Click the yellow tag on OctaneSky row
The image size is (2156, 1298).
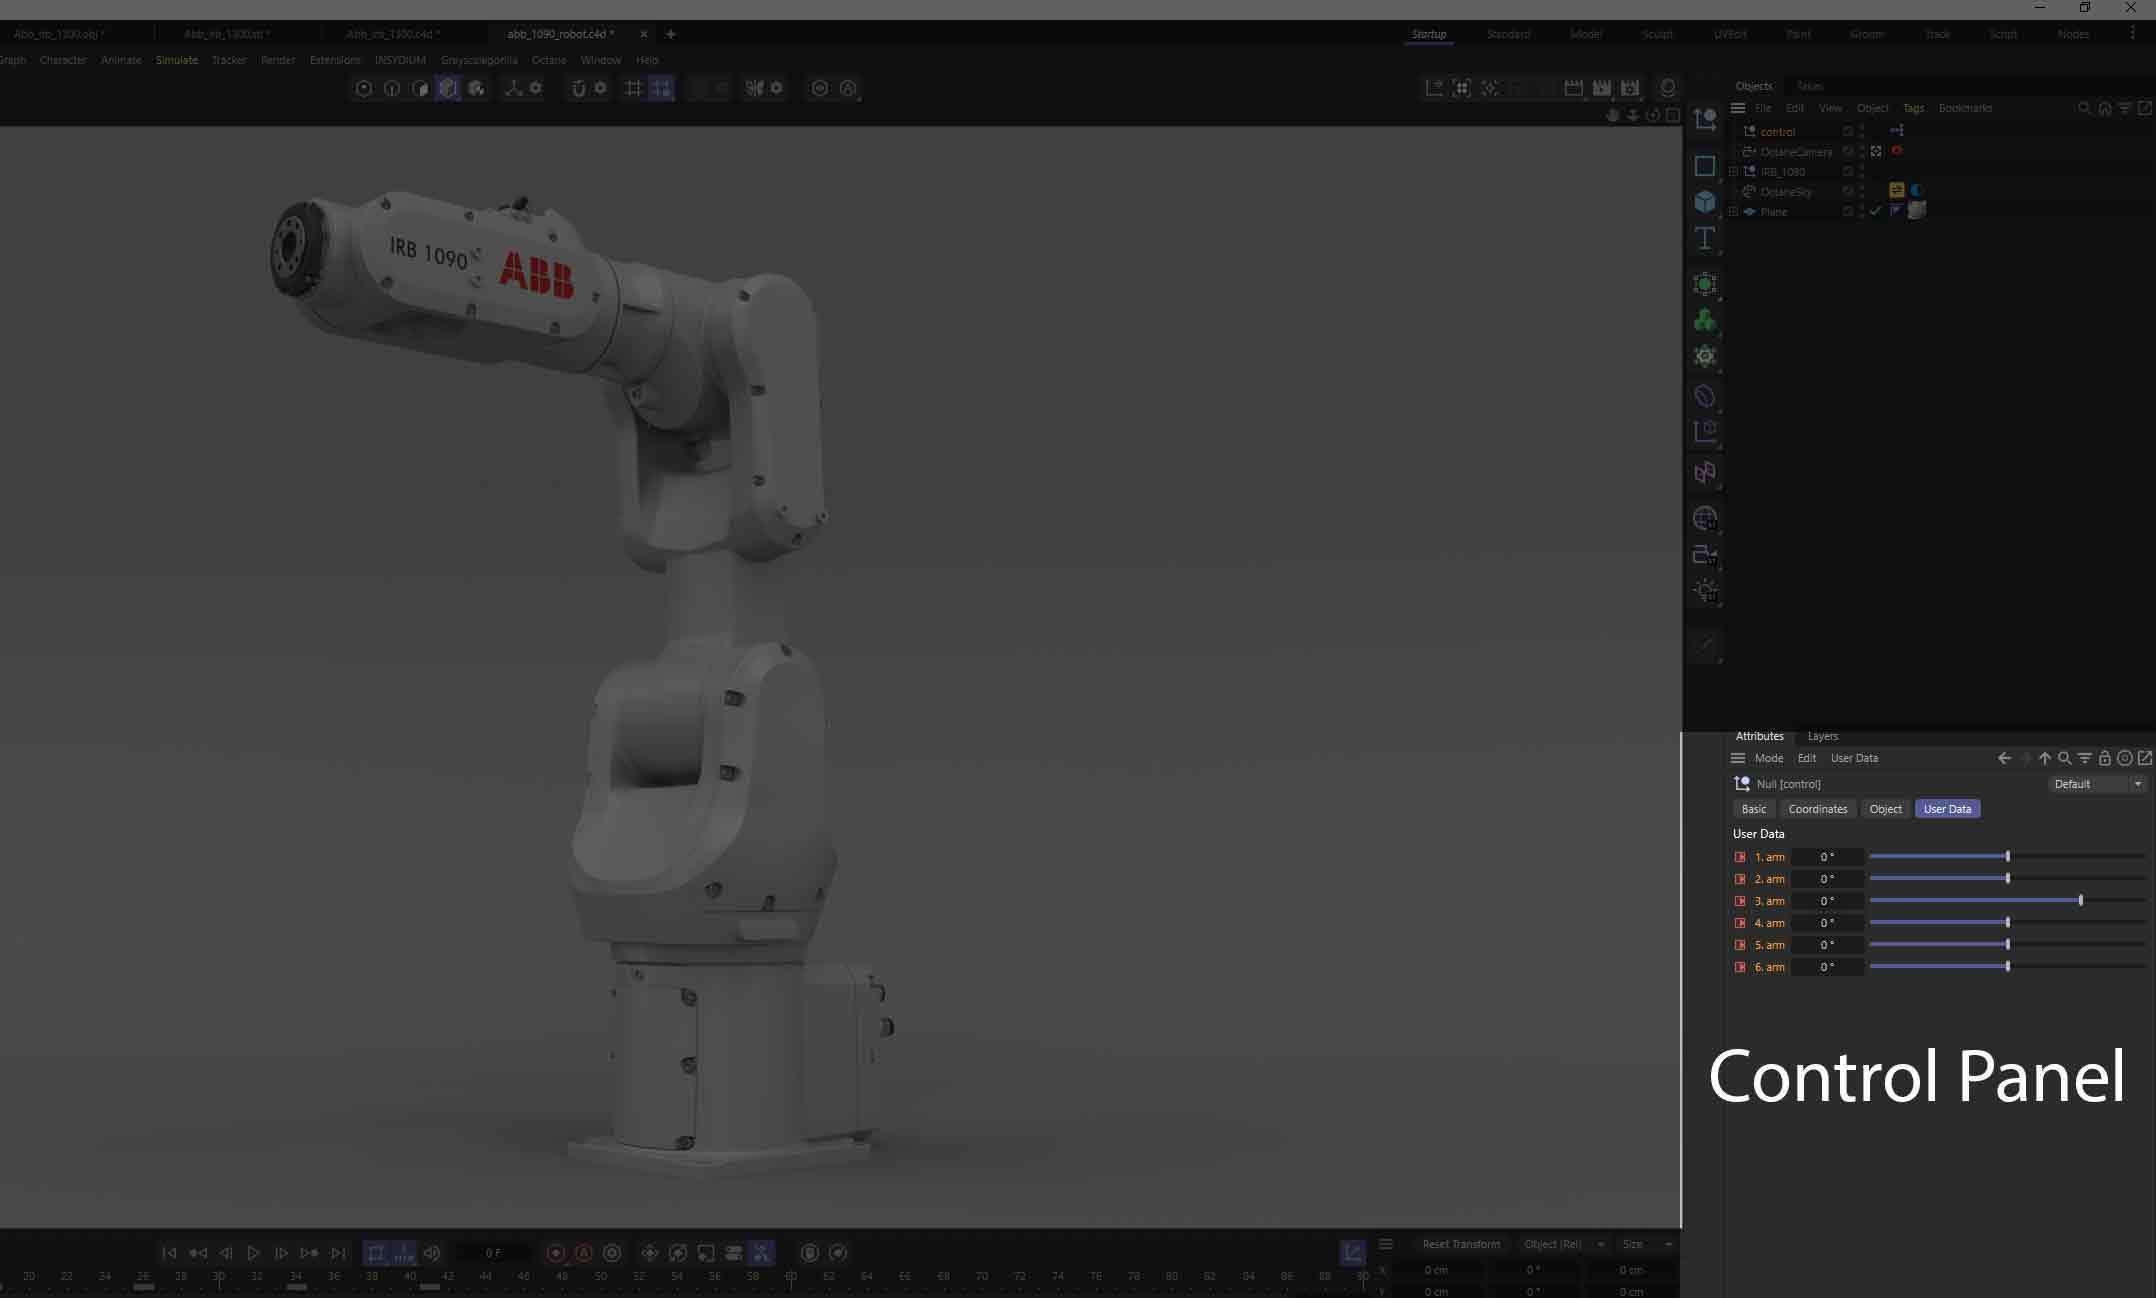1896,190
